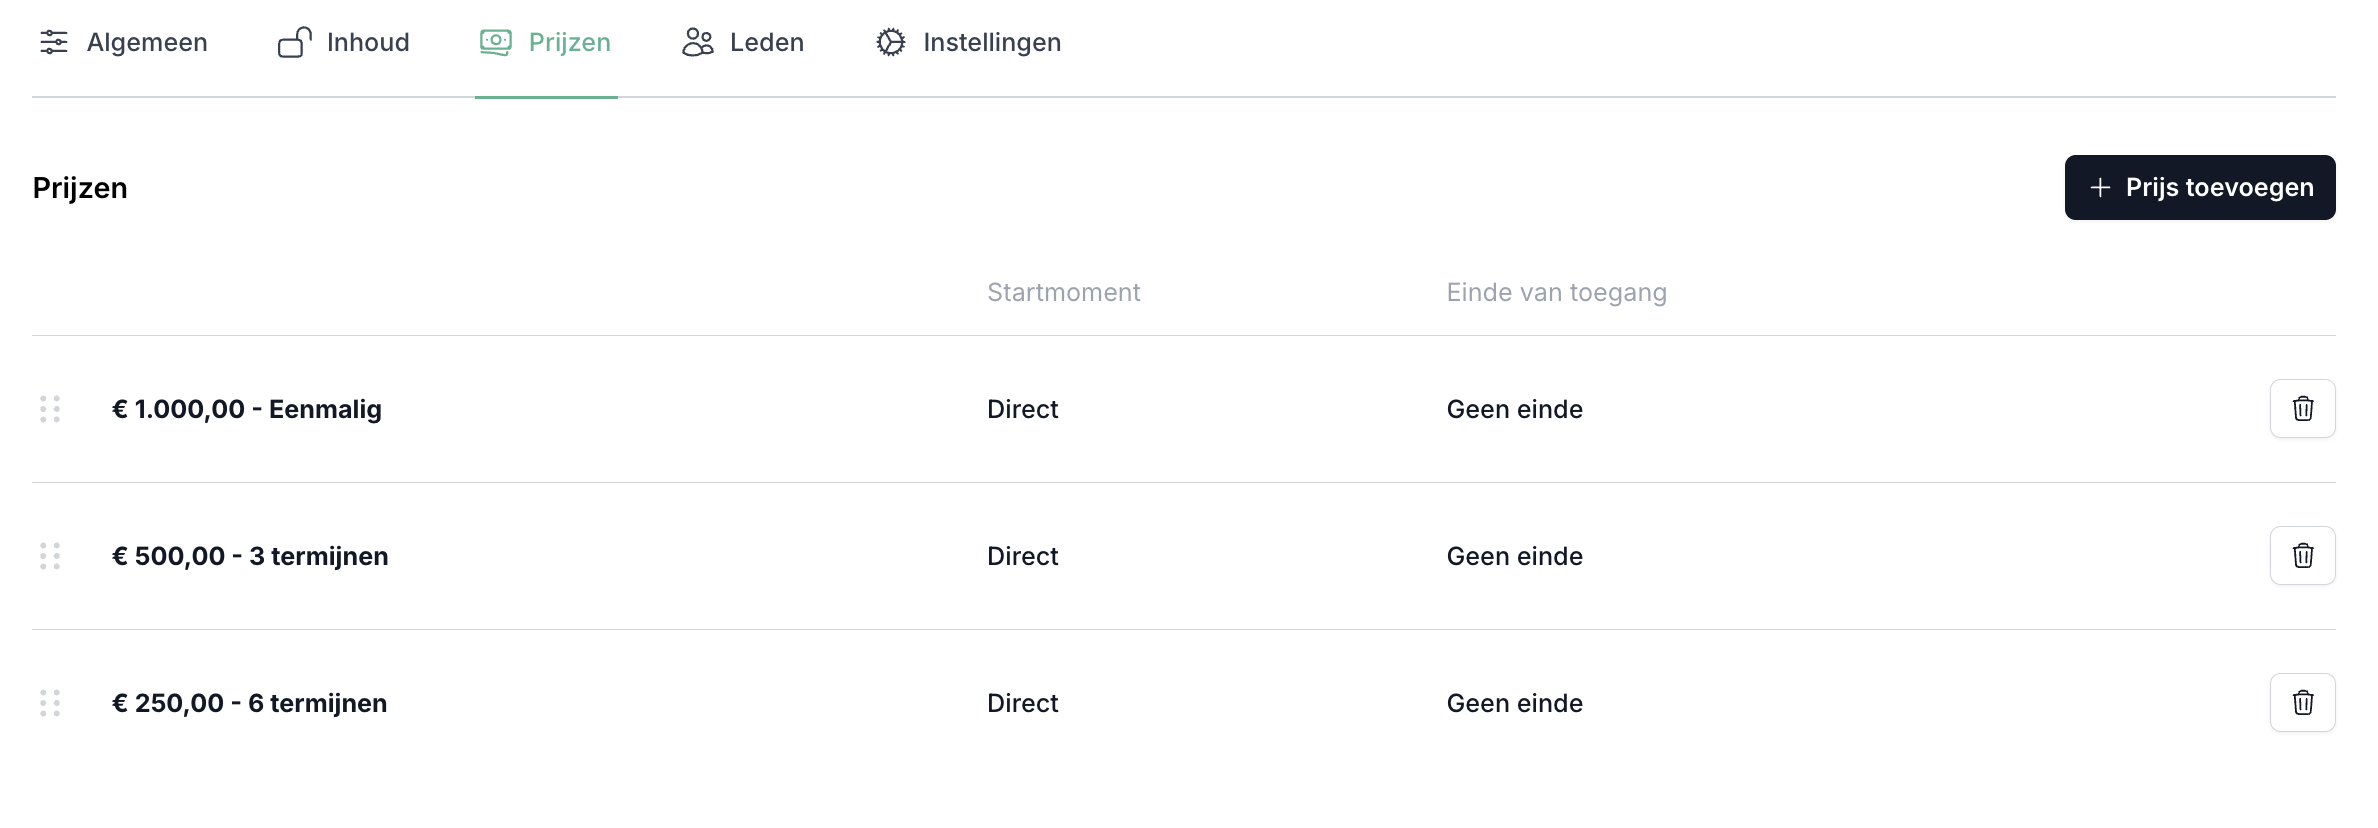
Task: Open the Inhoud tab
Action: [368, 42]
